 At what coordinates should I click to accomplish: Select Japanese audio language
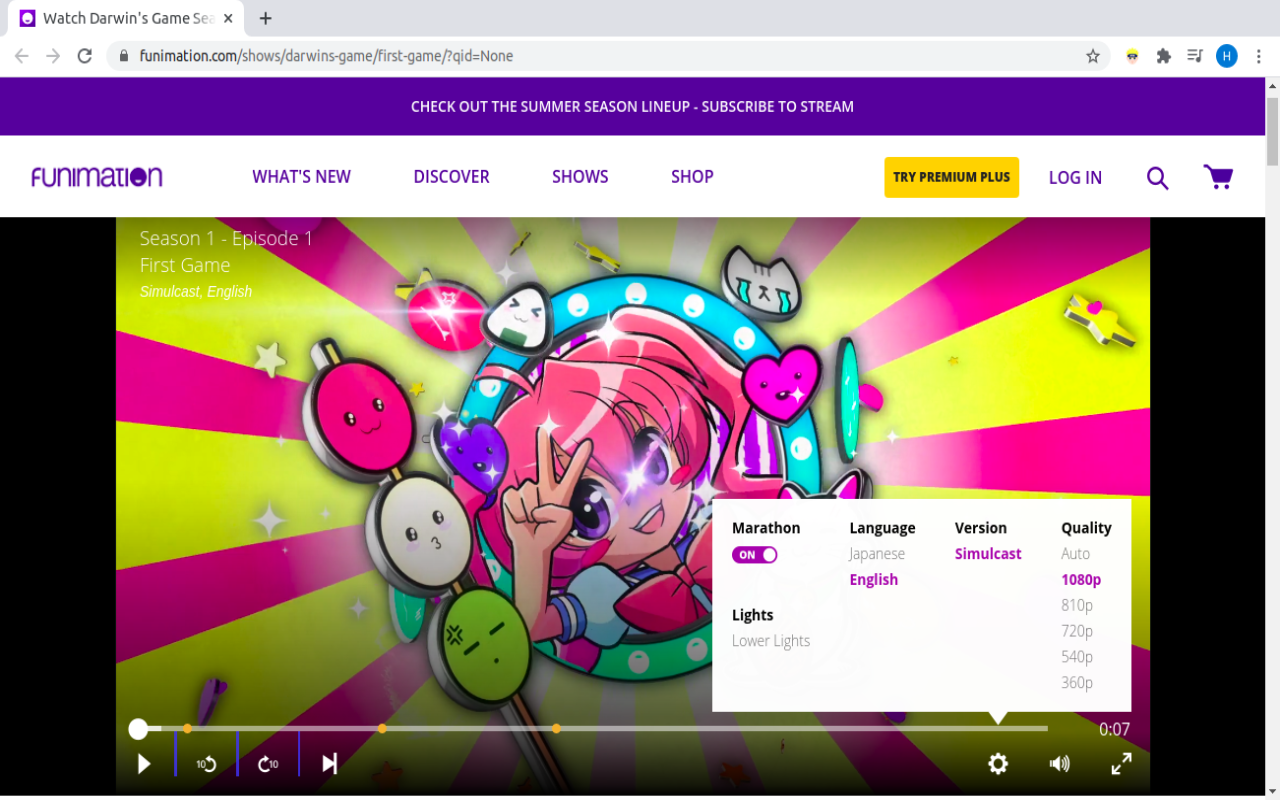point(876,553)
